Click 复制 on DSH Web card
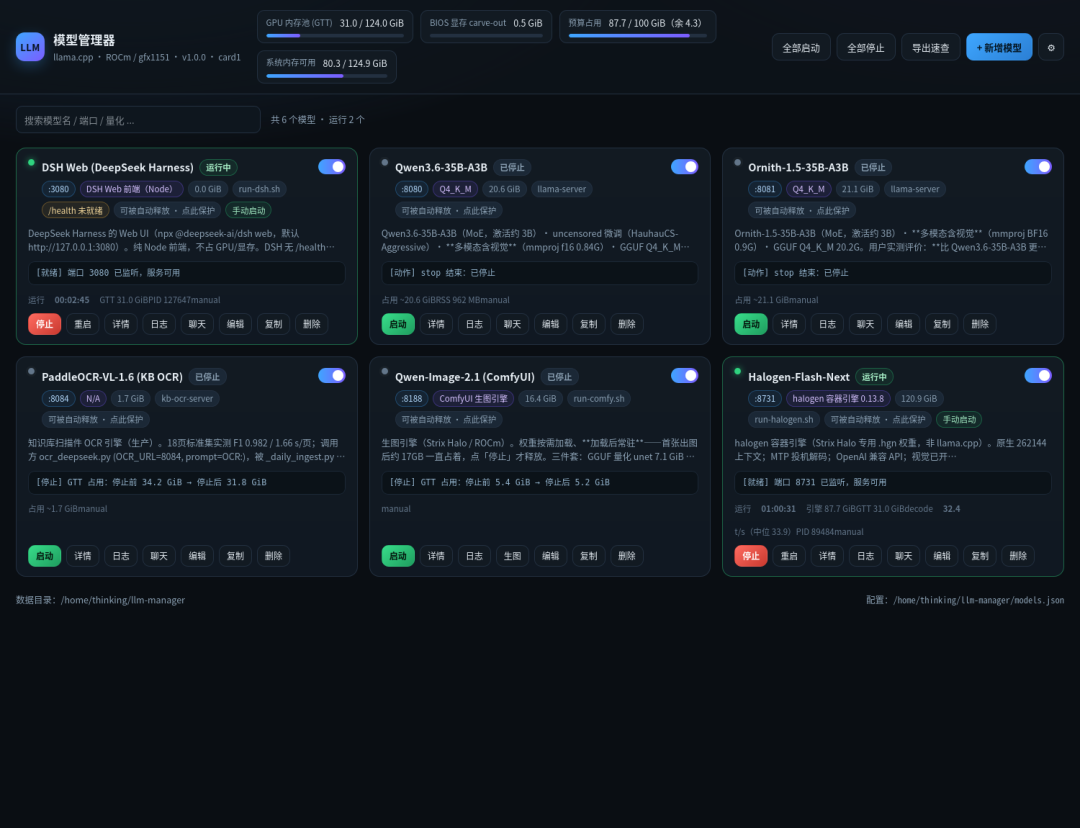The height and width of the screenshot is (828, 1080). point(273,324)
